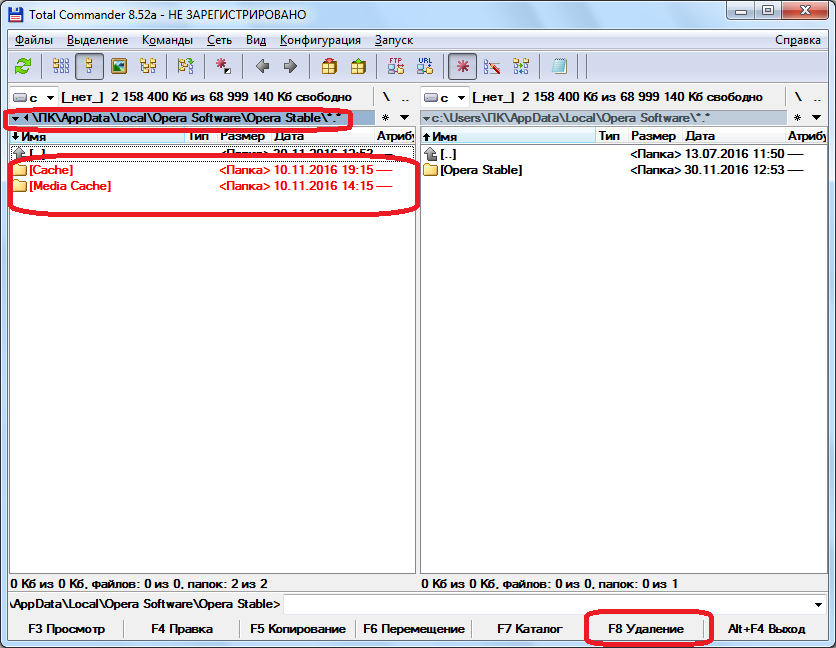
Task: Sort right panel by Дата column header
Action: (x=700, y=136)
